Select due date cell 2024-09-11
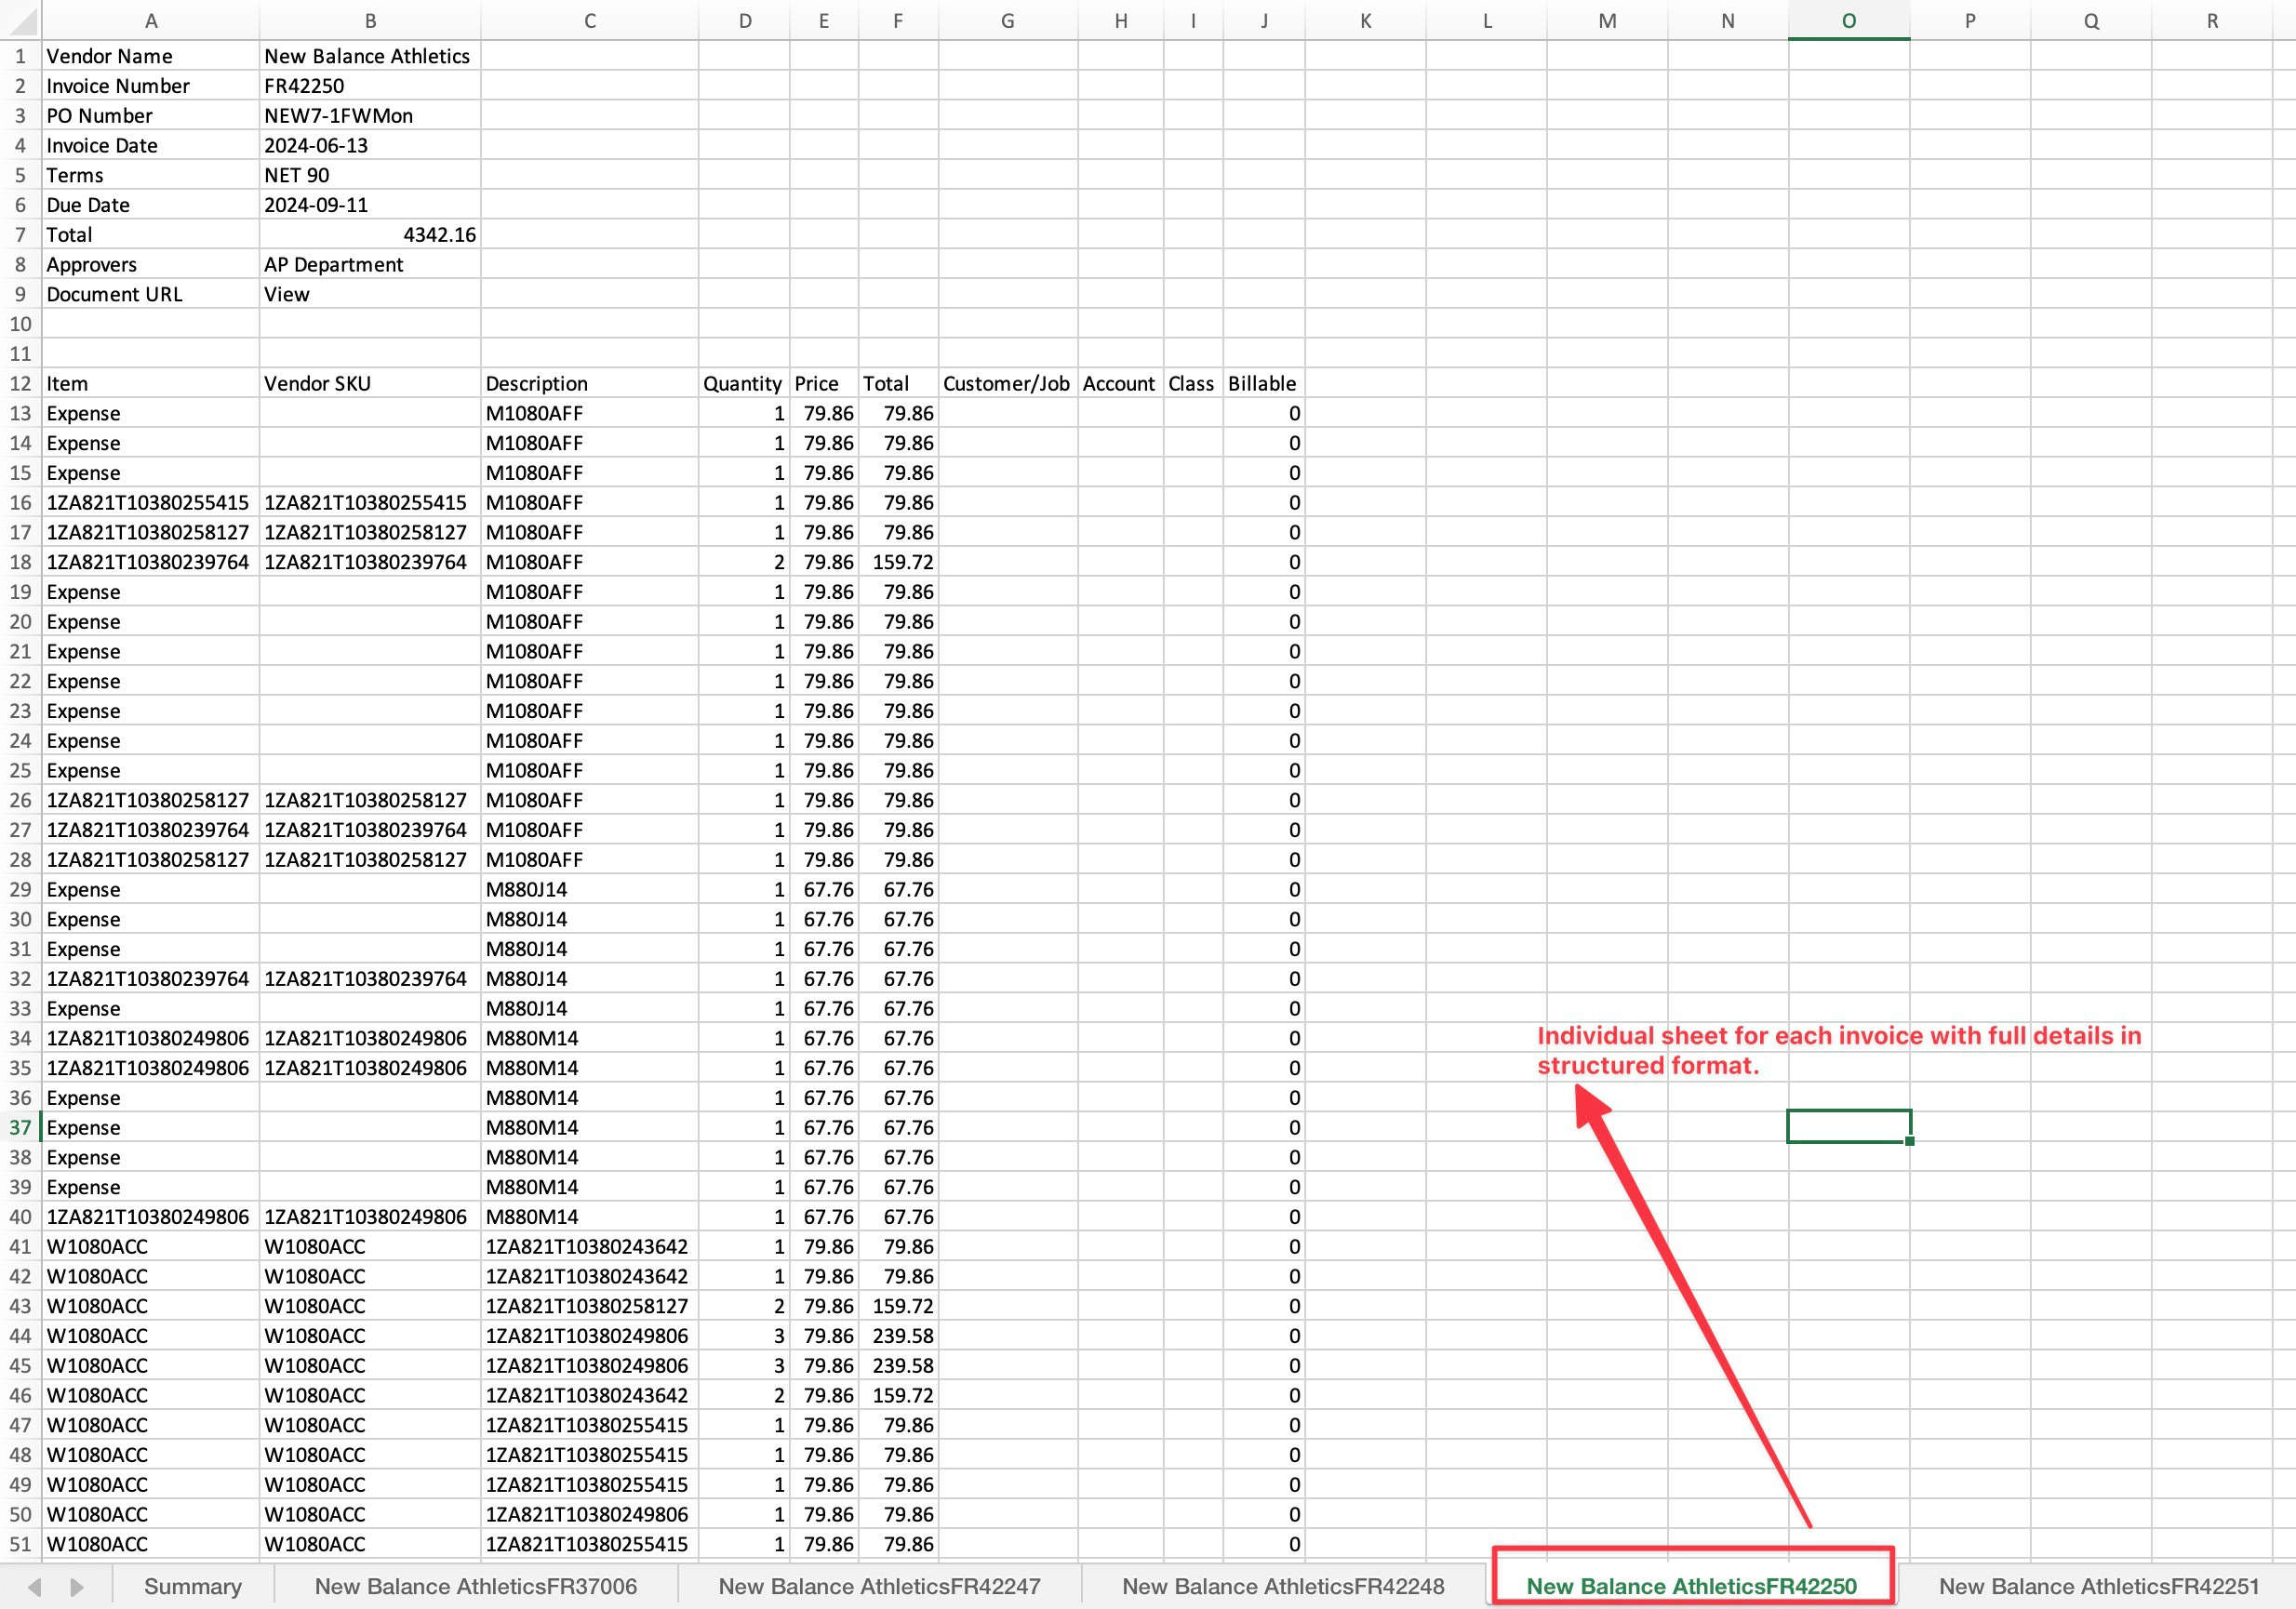Viewport: 2296px width, 1609px height. point(370,205)
